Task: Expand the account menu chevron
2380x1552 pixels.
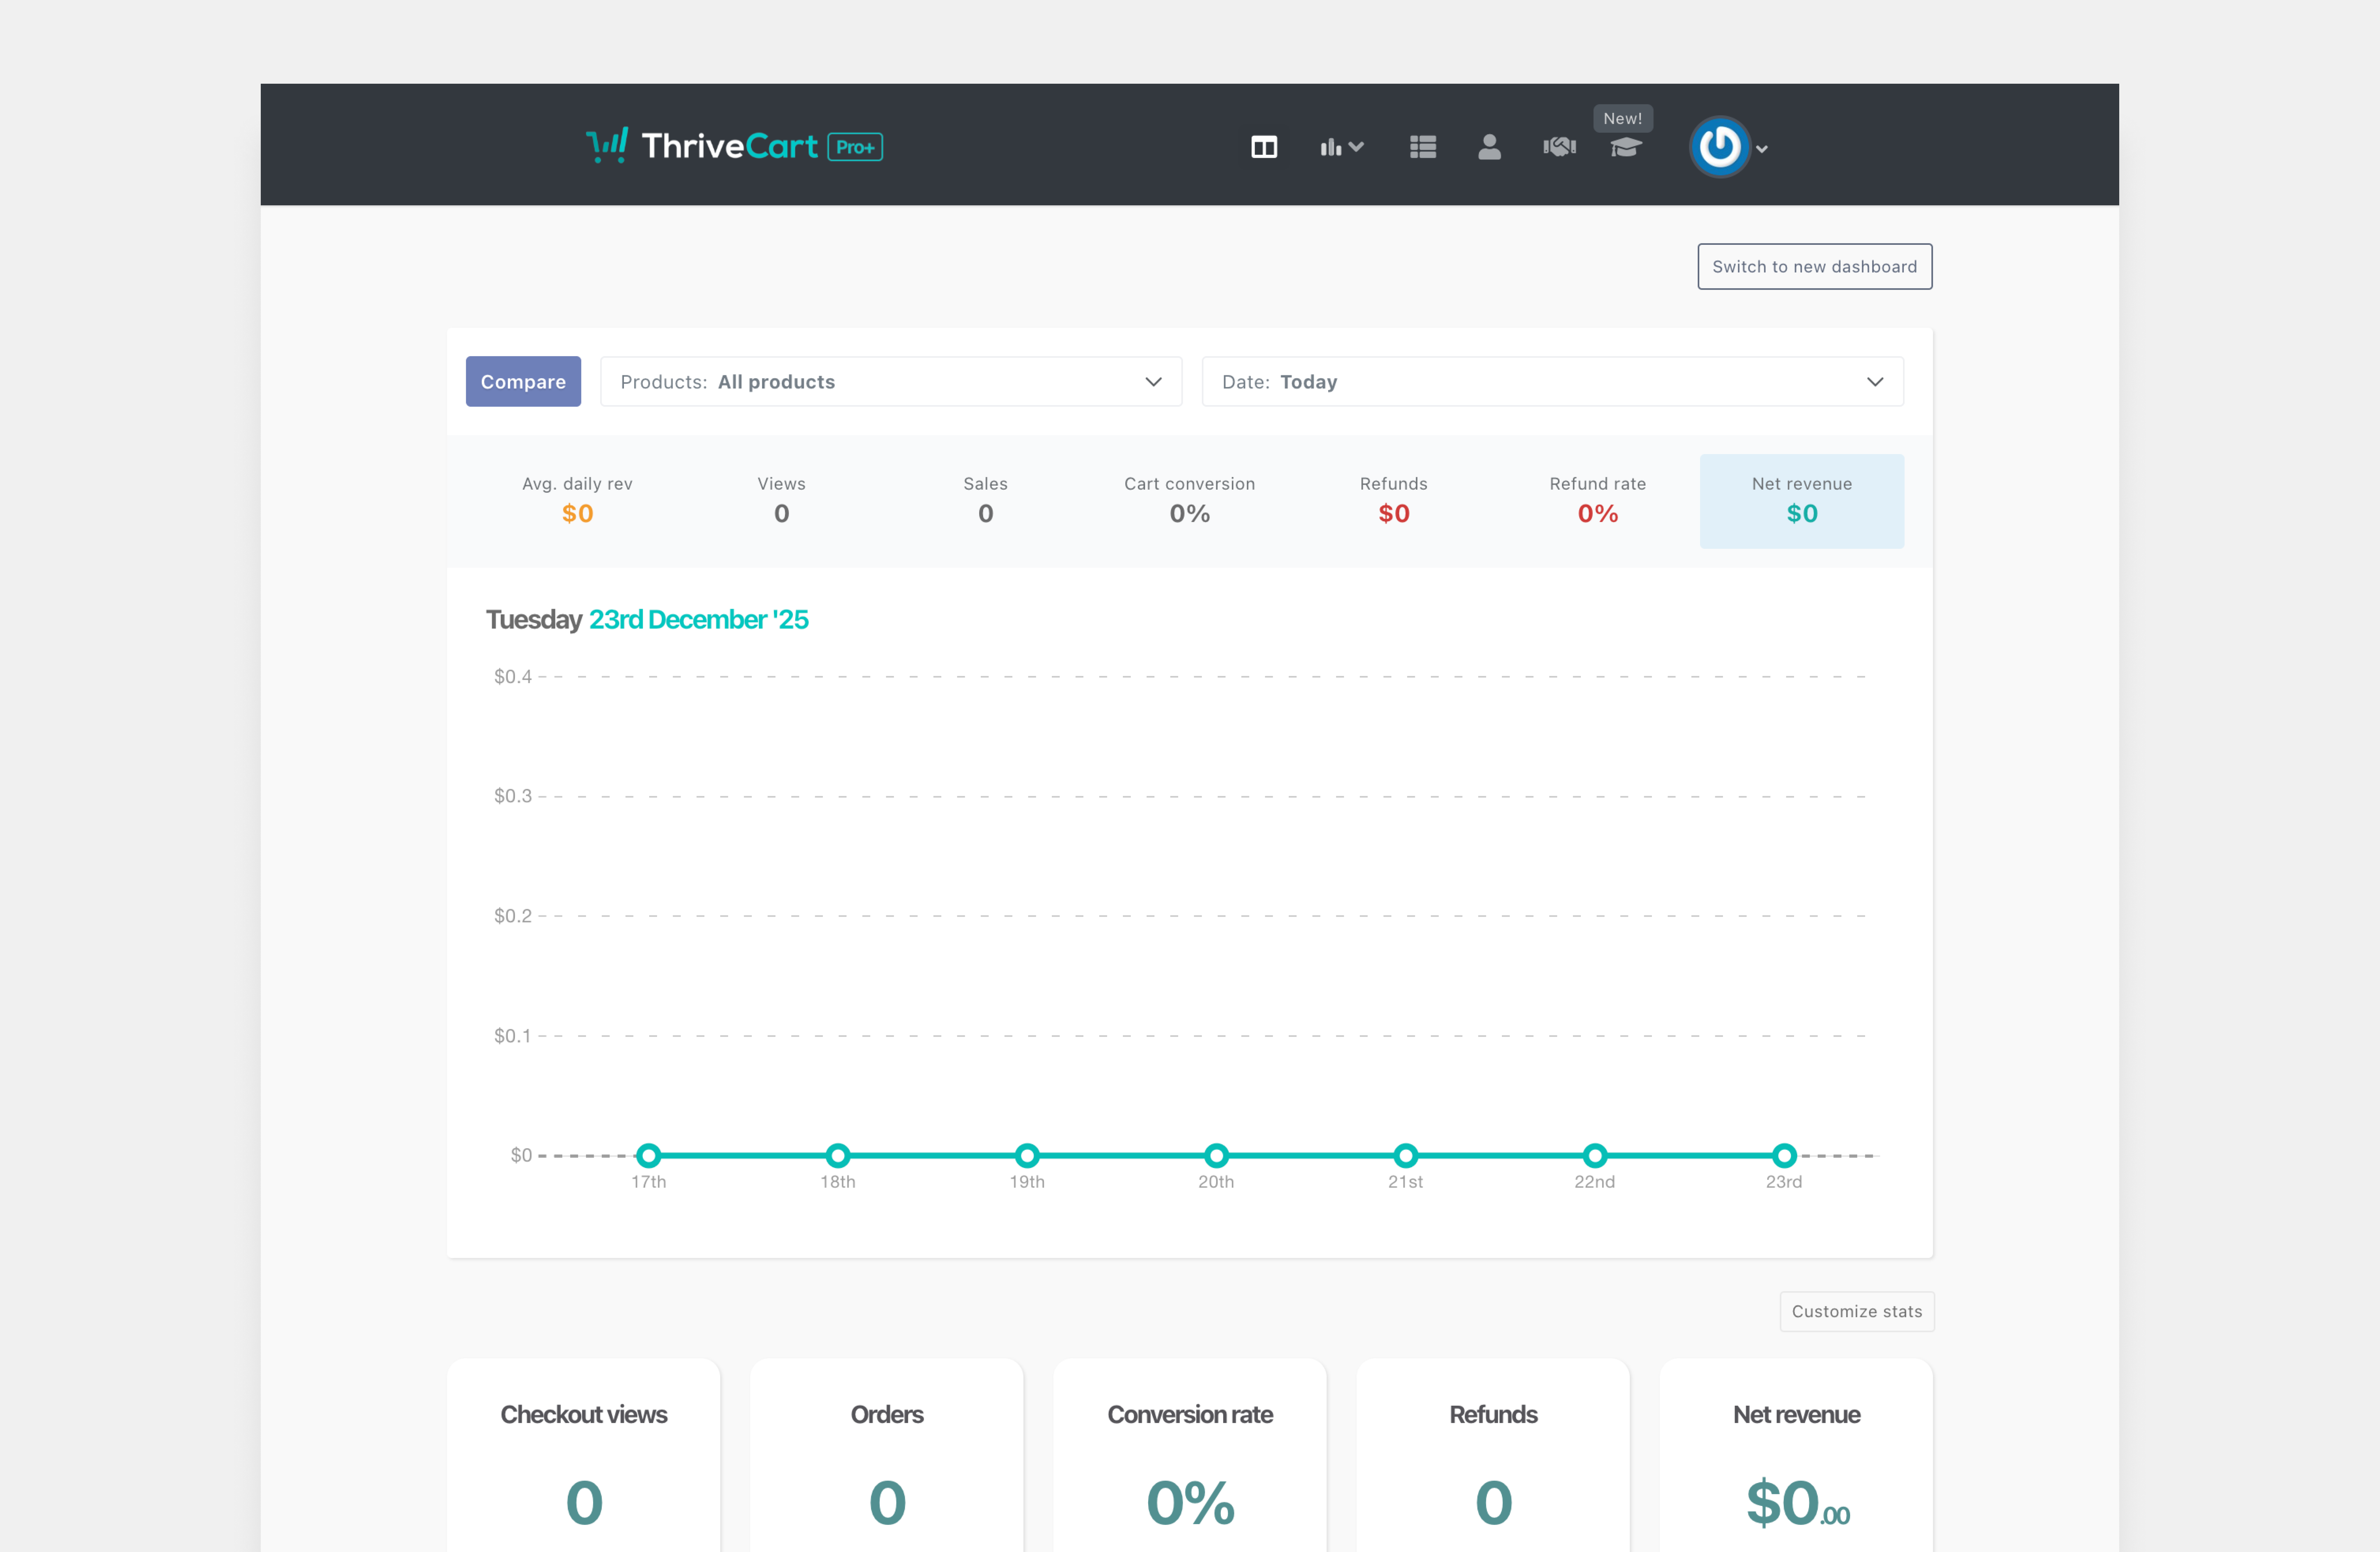Action: tap(1762, 149)
